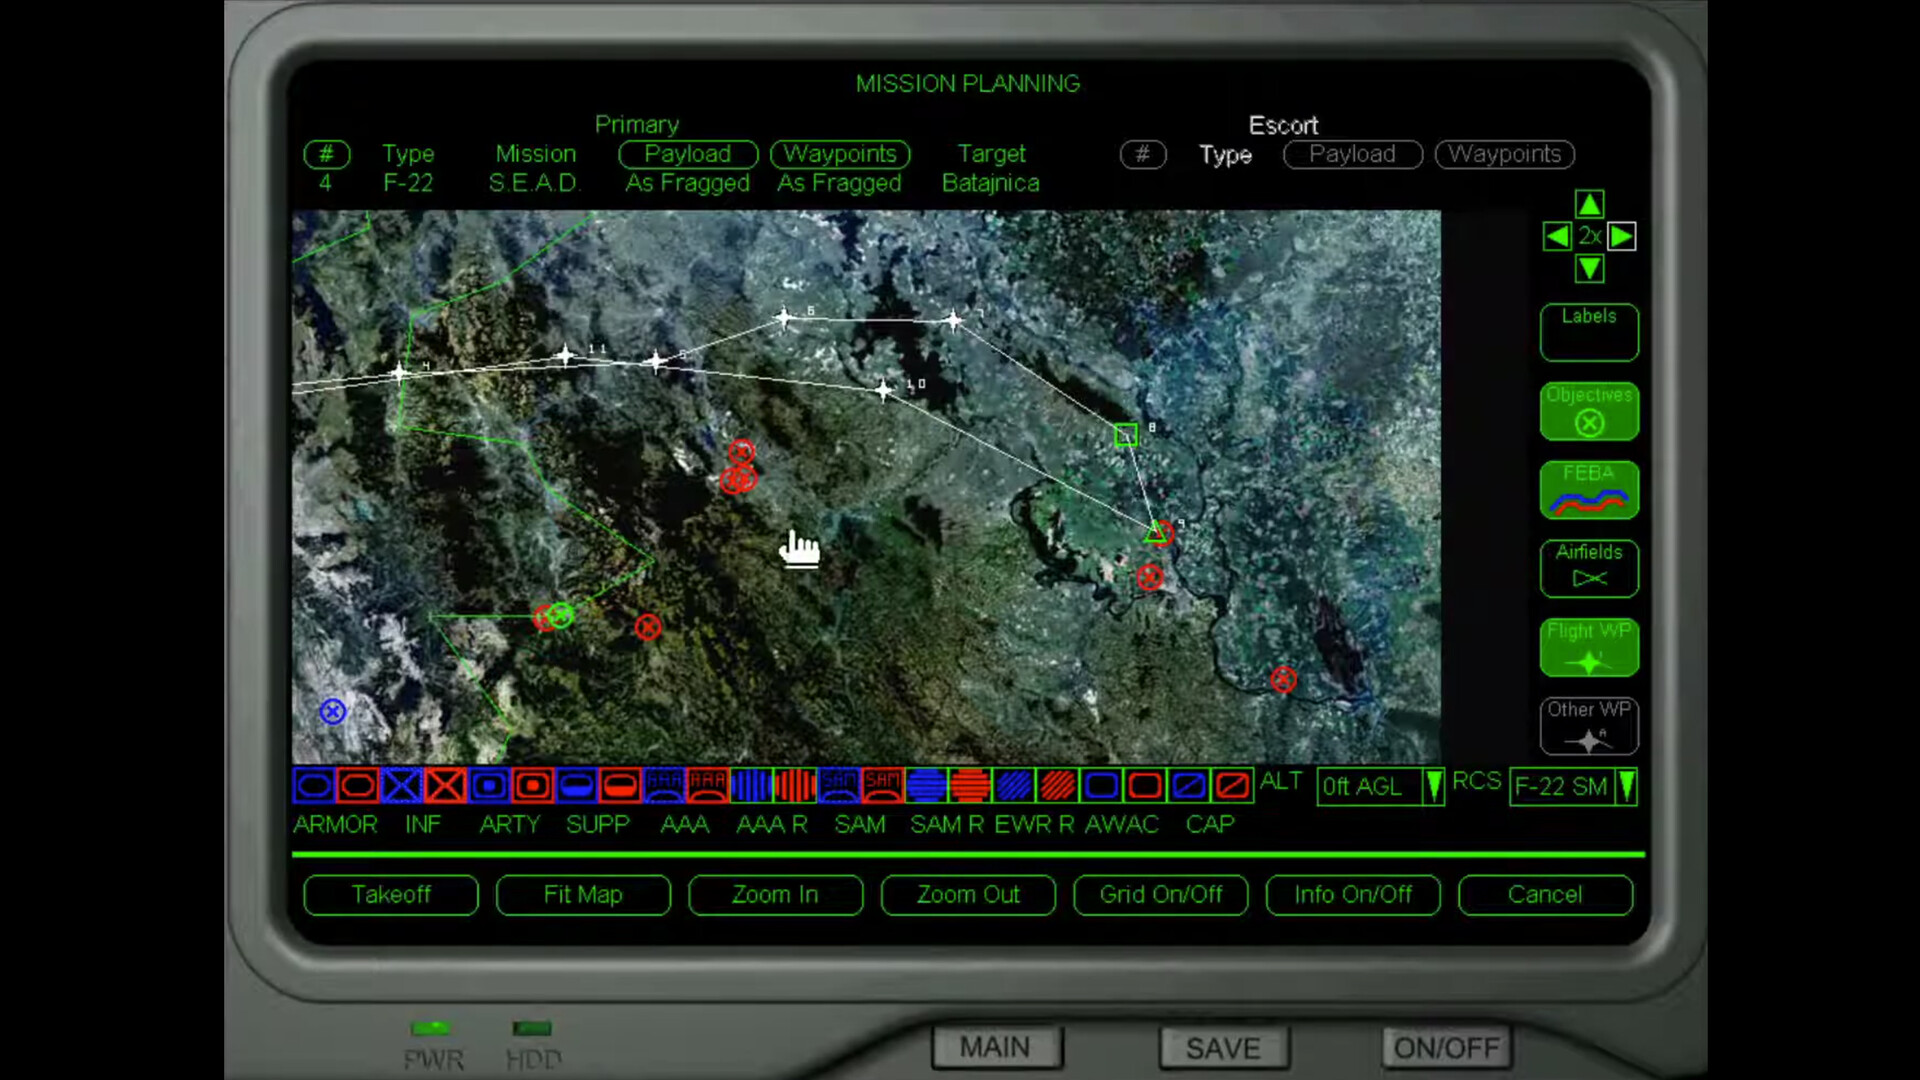The height and width of the screenshot is (1080, 1920).
Task: Select the blue AWAC icon
Action: pos(1103,787)
